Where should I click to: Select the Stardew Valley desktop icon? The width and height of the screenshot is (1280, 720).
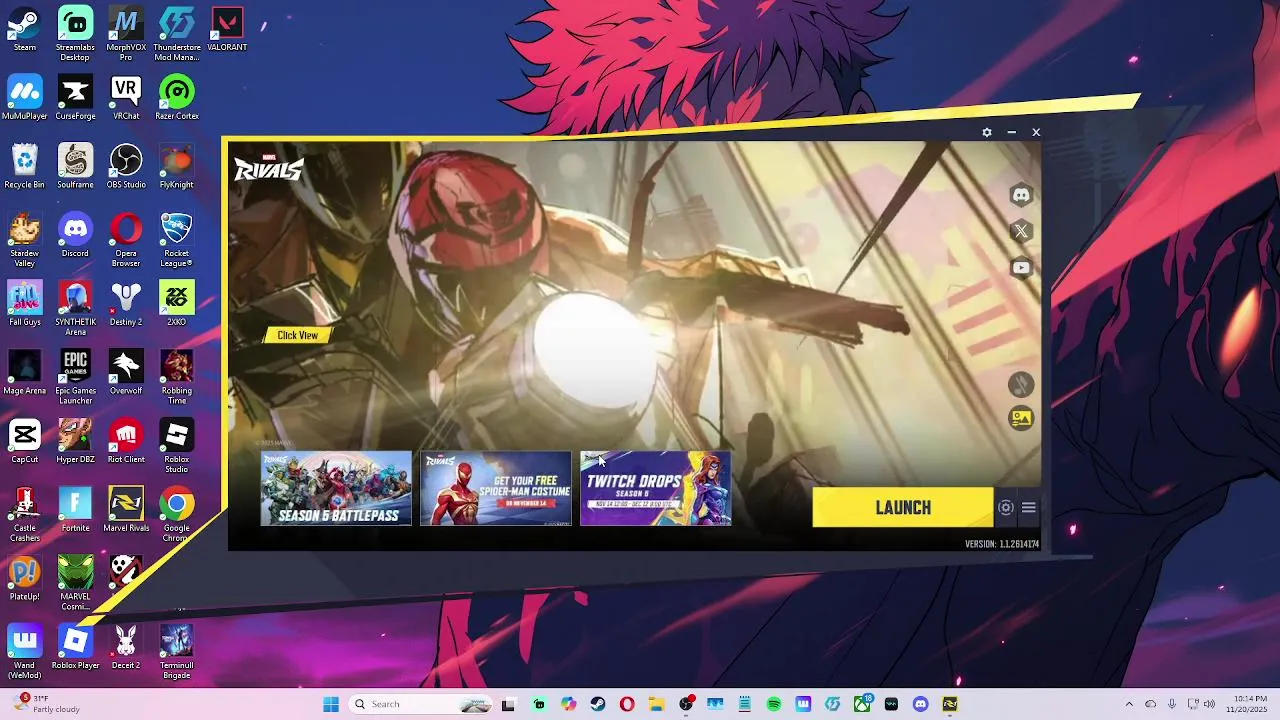point(25,240)
